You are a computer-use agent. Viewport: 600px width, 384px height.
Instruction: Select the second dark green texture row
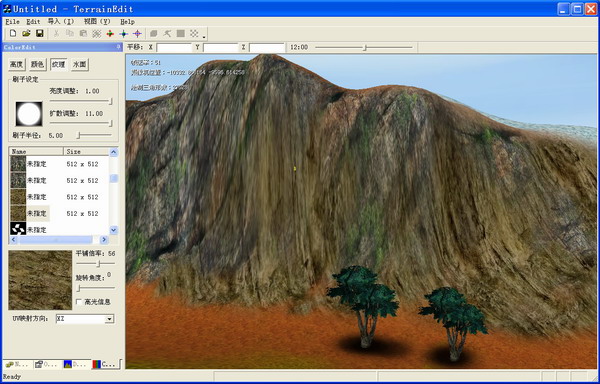click(59, 180)
